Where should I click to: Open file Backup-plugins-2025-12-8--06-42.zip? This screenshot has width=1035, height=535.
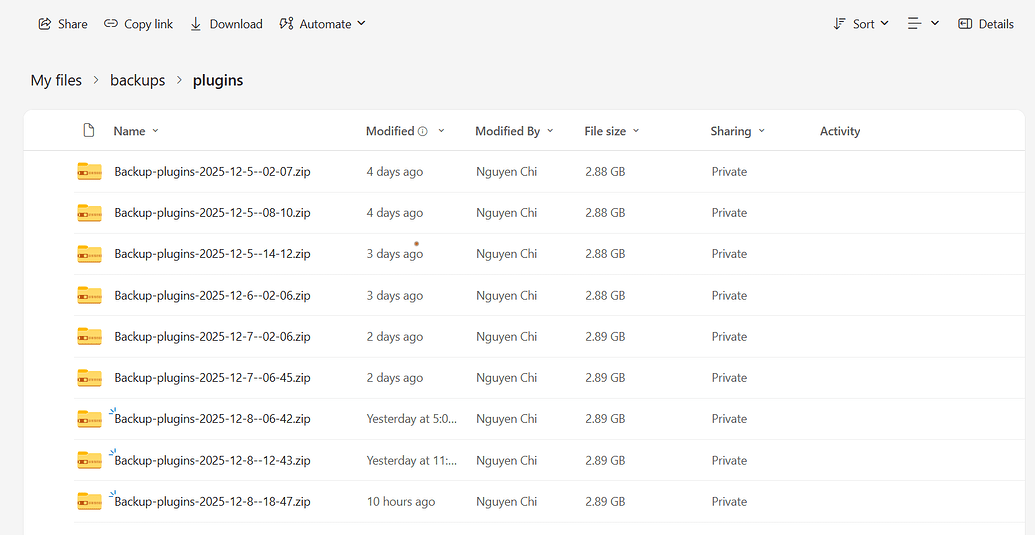pyautogui.click(x=213, y=419)
